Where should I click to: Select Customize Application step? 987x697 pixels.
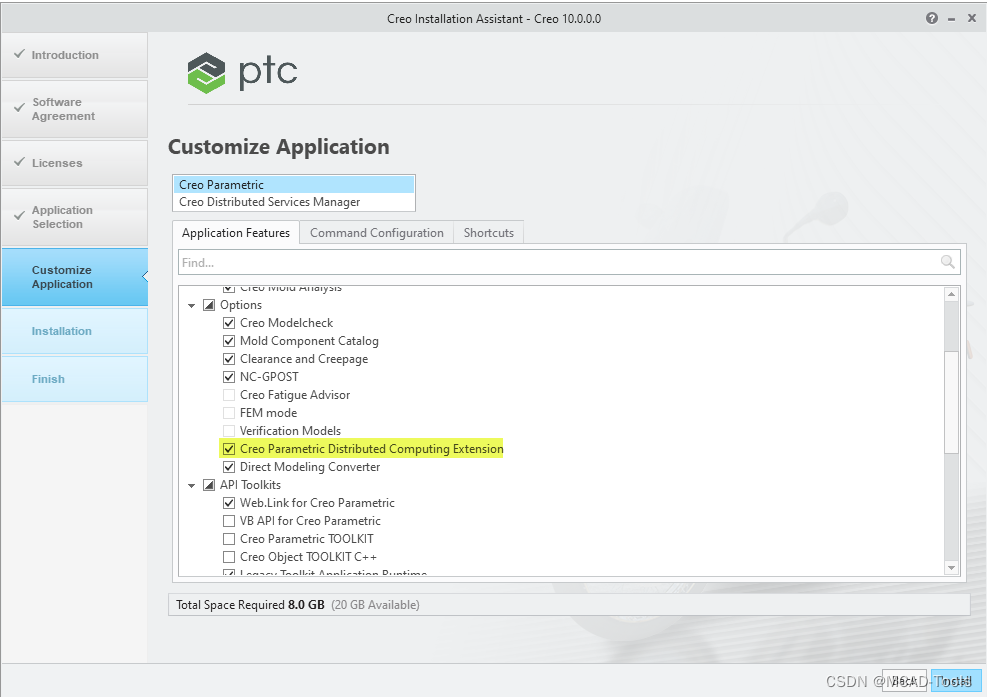75,277
